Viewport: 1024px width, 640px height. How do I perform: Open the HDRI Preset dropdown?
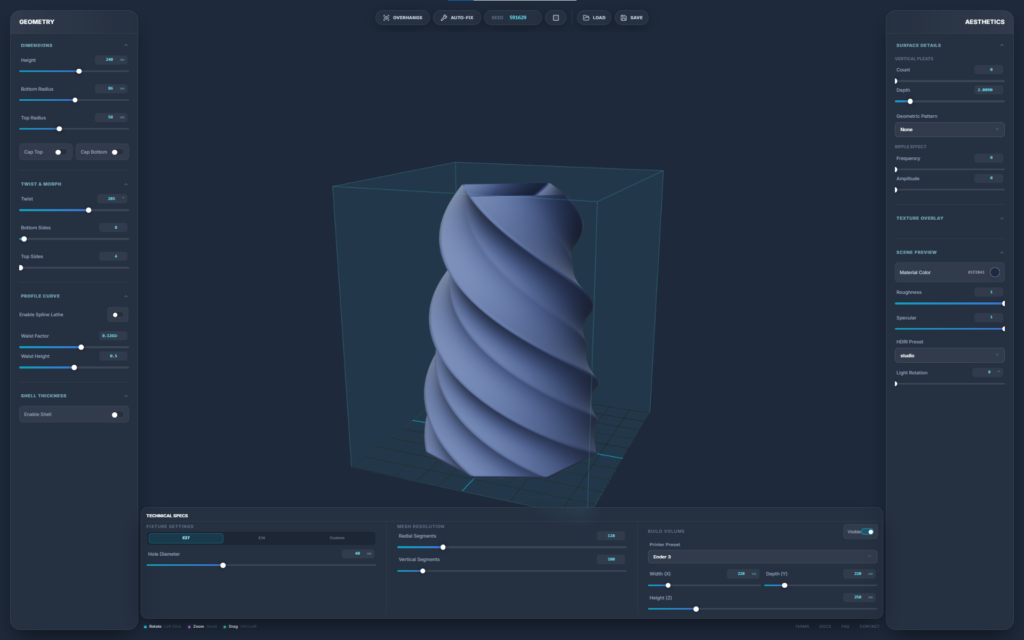coord(949,355)
